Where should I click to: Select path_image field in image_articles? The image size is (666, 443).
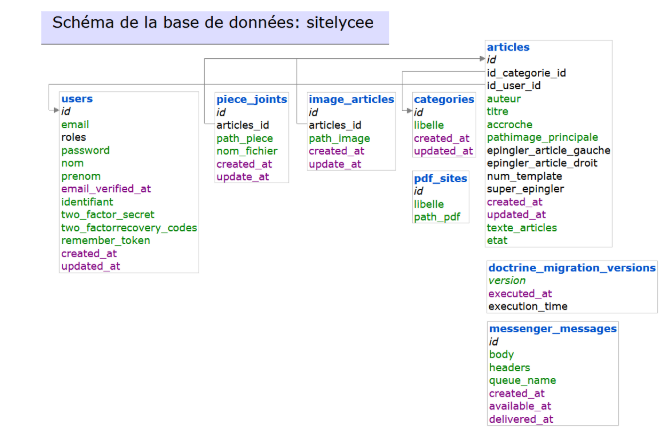pos(339,138)
